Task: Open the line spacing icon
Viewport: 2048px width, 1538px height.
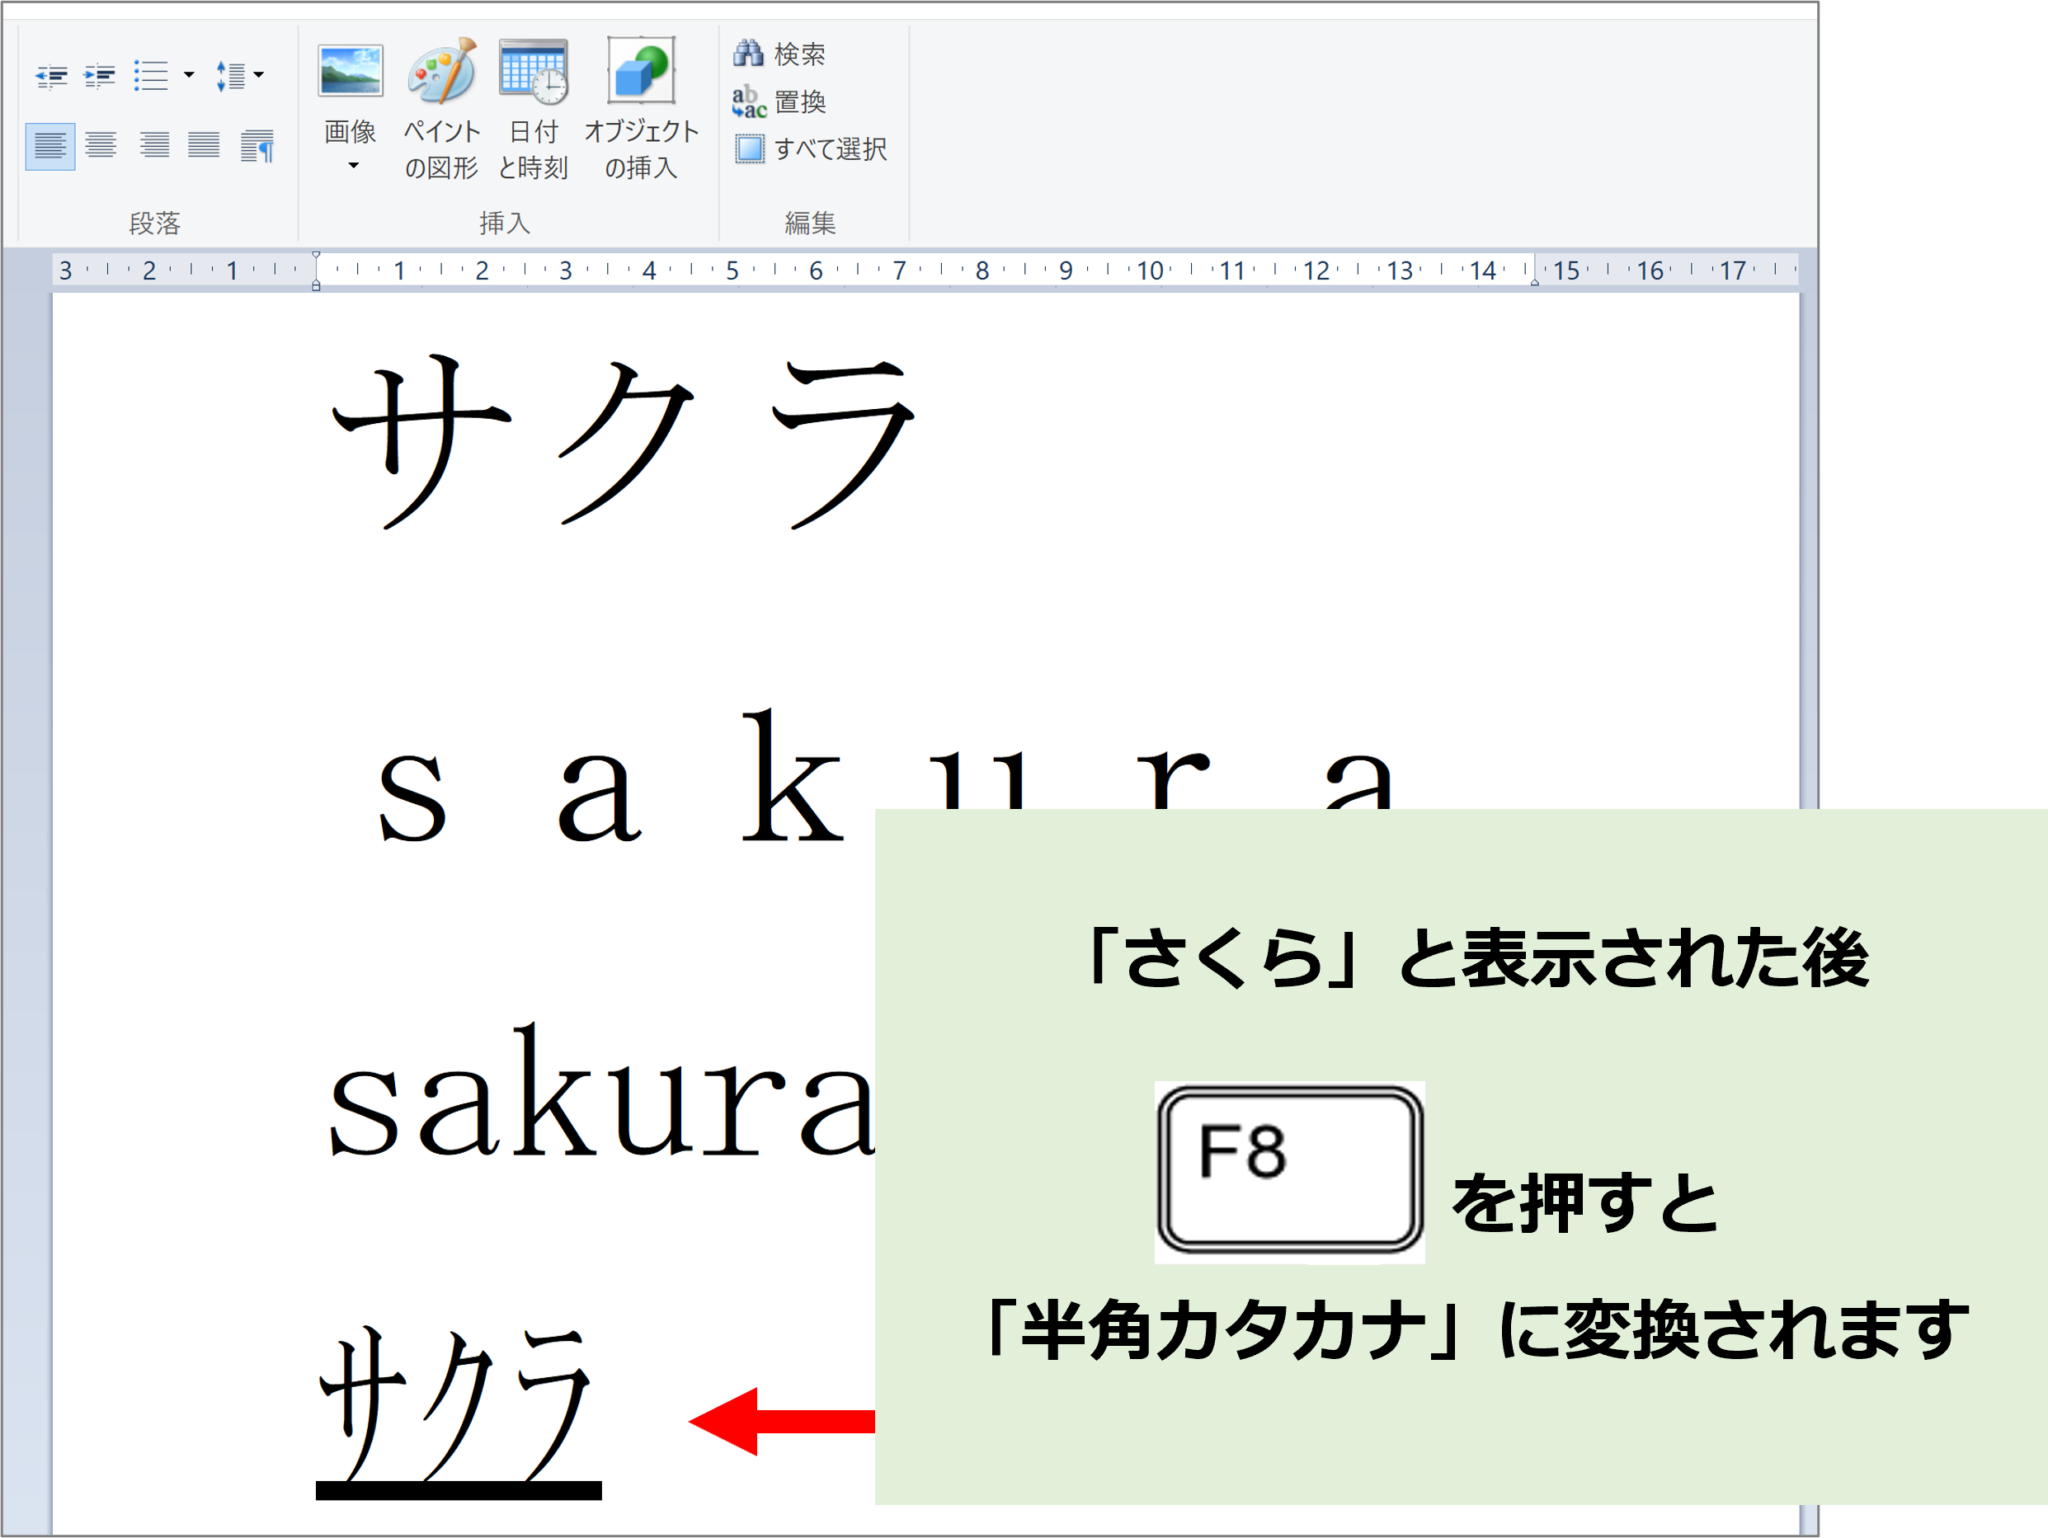Action: tap(231, 77)
